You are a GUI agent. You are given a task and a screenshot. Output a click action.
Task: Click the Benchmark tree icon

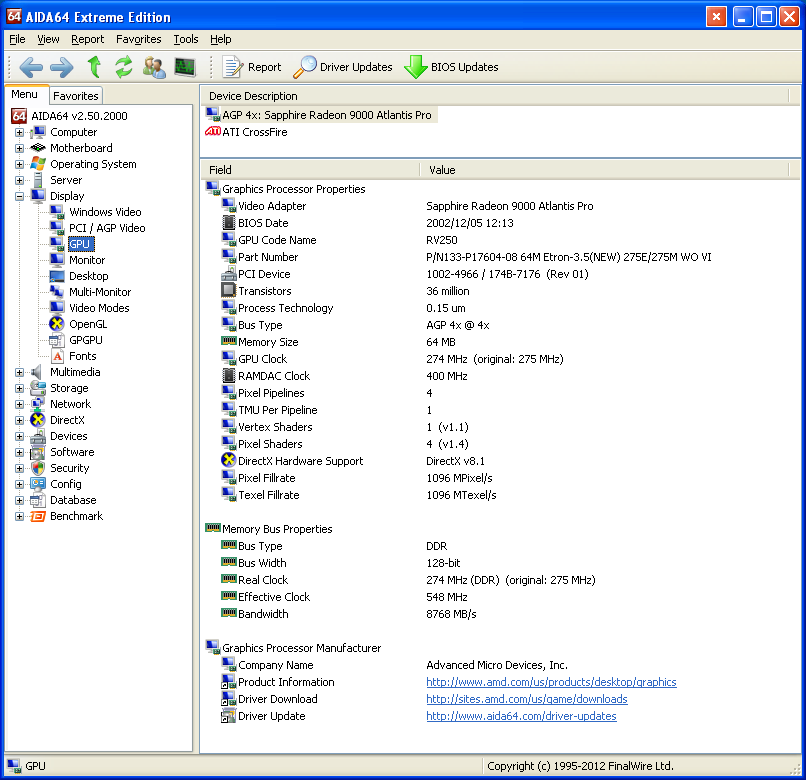pyautogui.click(x=38, y=516)
